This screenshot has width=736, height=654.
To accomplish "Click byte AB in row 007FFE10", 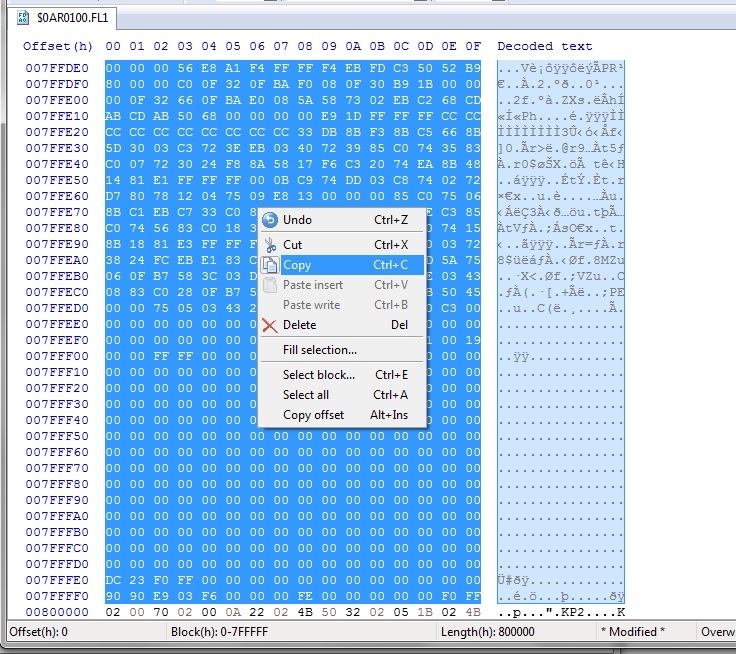I will click(x=113, y=116).
